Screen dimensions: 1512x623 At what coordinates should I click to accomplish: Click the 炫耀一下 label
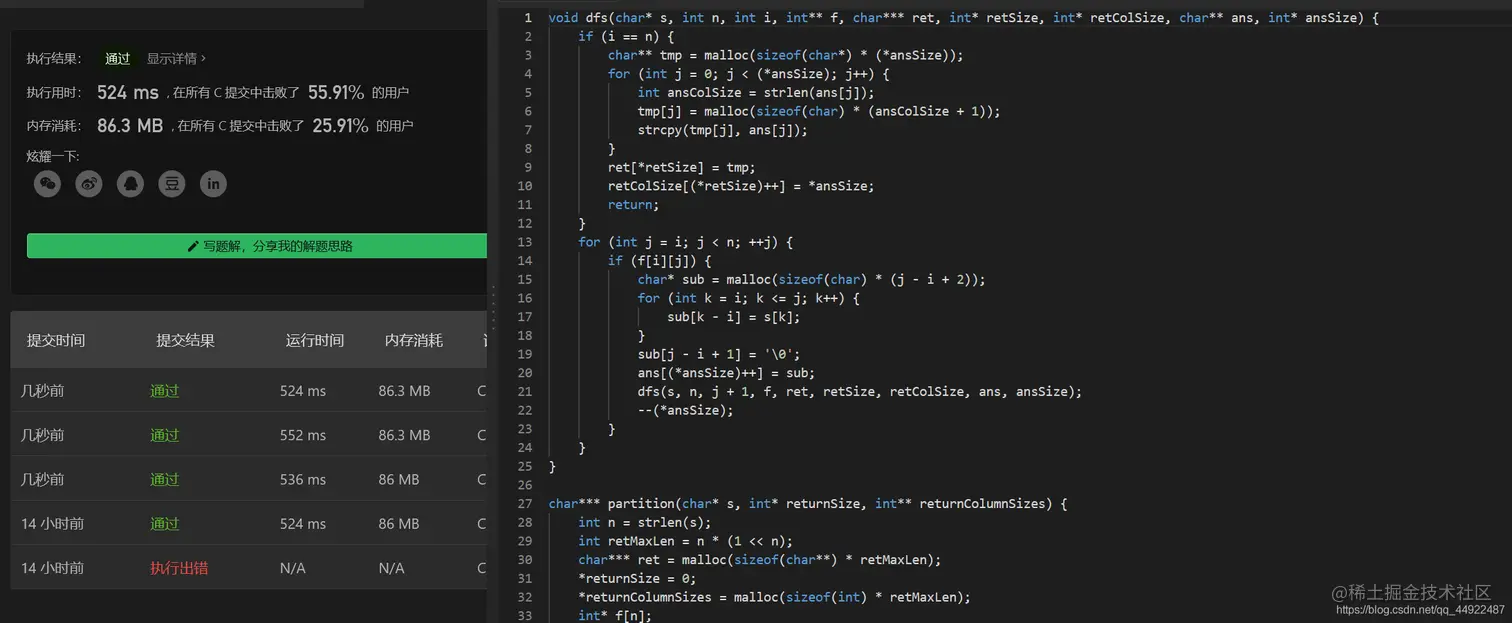pyautogui.click(x=53, y=156)
